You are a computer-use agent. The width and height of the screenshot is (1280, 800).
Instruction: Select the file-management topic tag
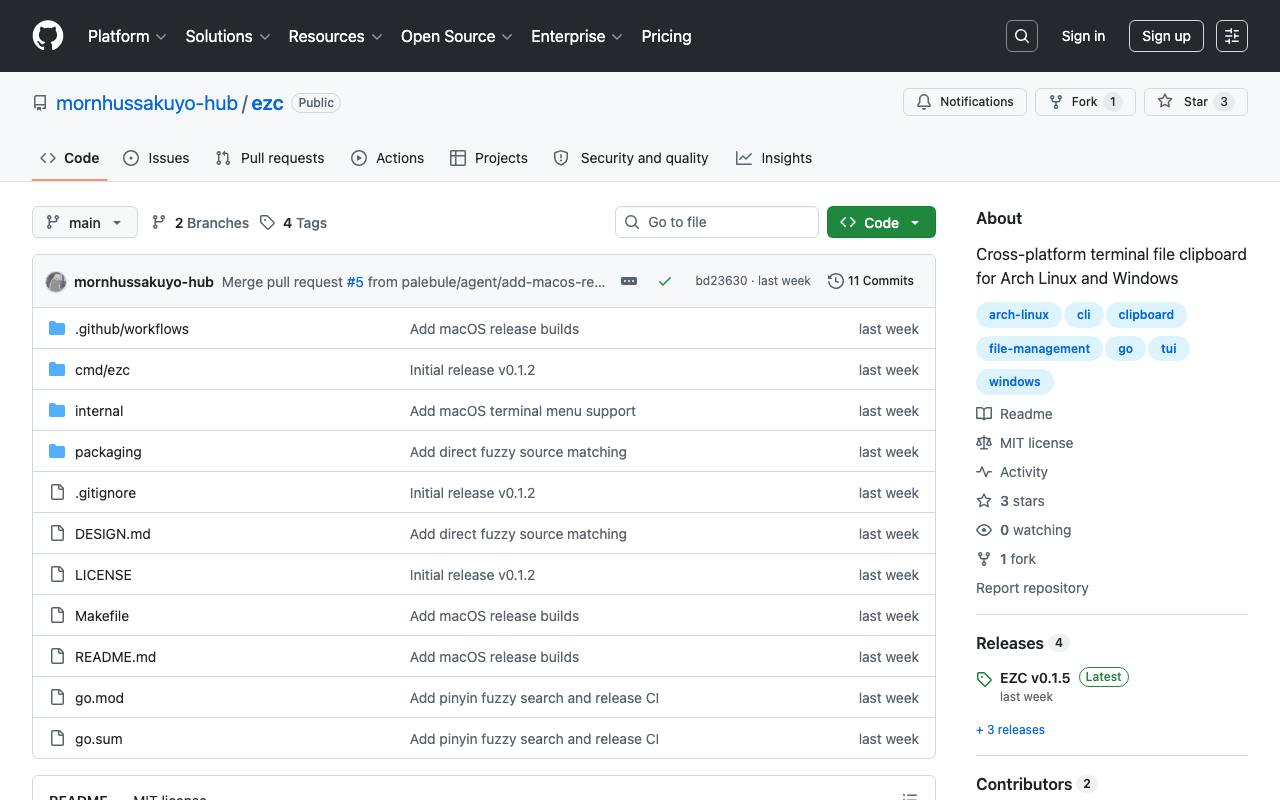point(1039,349)
